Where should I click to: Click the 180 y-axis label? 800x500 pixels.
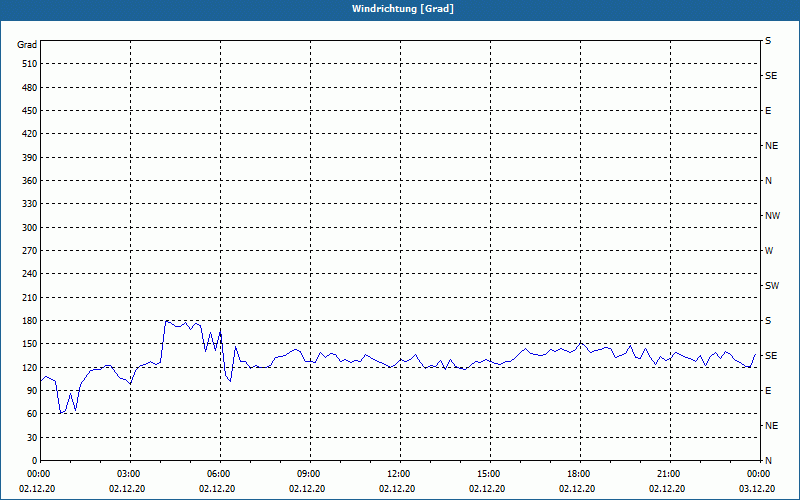point(30,321)
